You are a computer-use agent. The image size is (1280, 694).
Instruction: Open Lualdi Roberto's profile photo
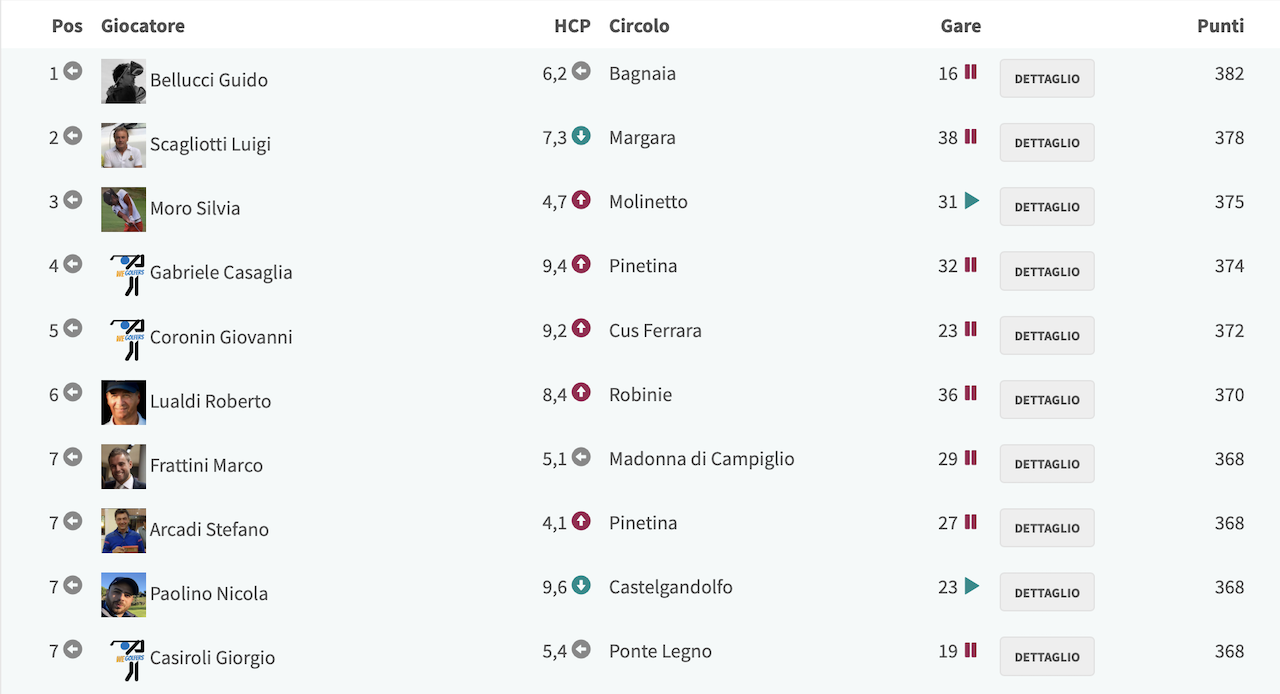coord(123,402)
